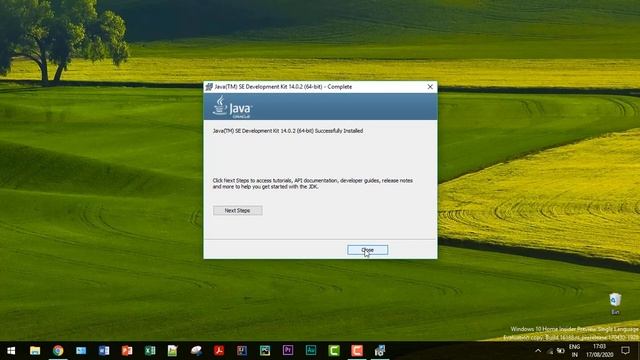Show hidden system tray icons
640x360 pixels.
[x=538, y=351]
